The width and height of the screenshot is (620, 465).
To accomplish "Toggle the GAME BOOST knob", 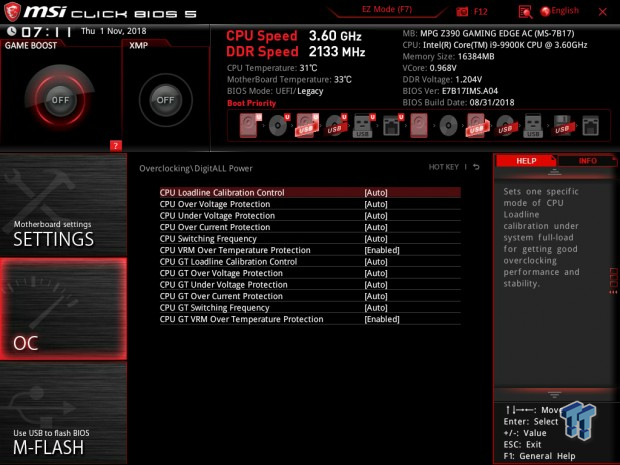I will click(x=60, y=100).
